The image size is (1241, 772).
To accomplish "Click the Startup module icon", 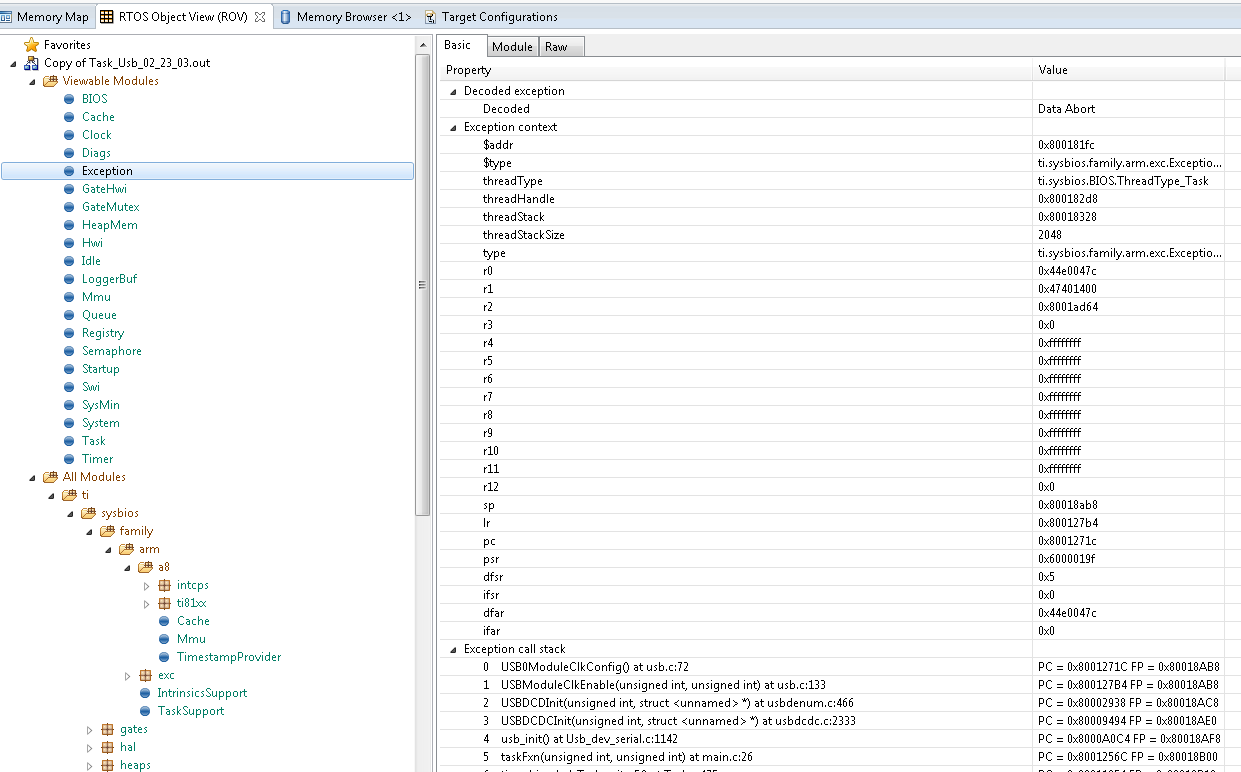I will coord(69,369).
